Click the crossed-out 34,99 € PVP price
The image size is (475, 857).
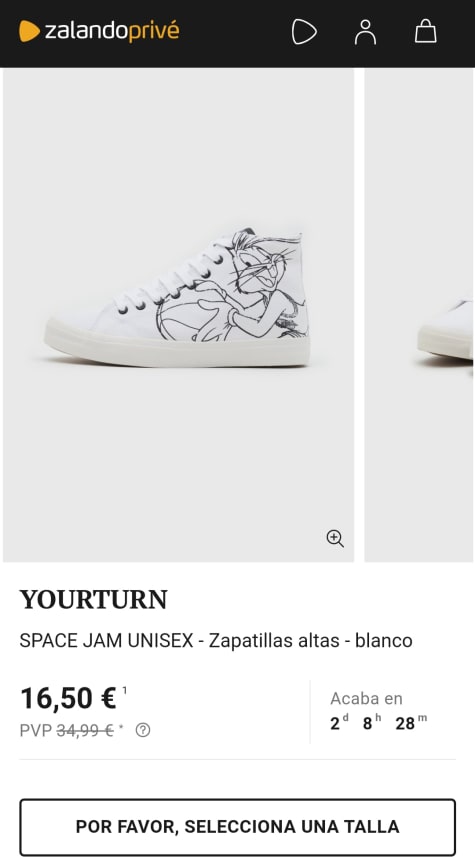point(85,730)
